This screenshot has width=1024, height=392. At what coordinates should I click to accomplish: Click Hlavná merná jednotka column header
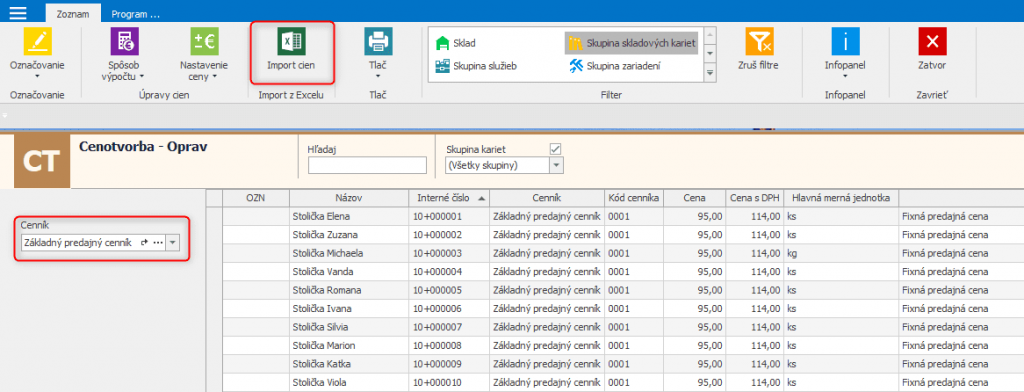coord(841,197)
